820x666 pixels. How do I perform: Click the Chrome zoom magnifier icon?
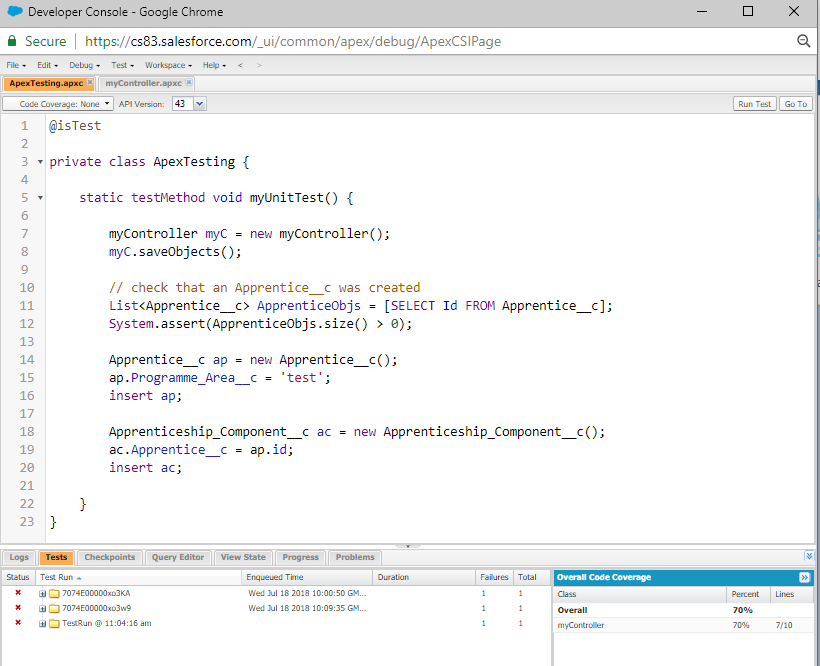[x=803, y=41]
